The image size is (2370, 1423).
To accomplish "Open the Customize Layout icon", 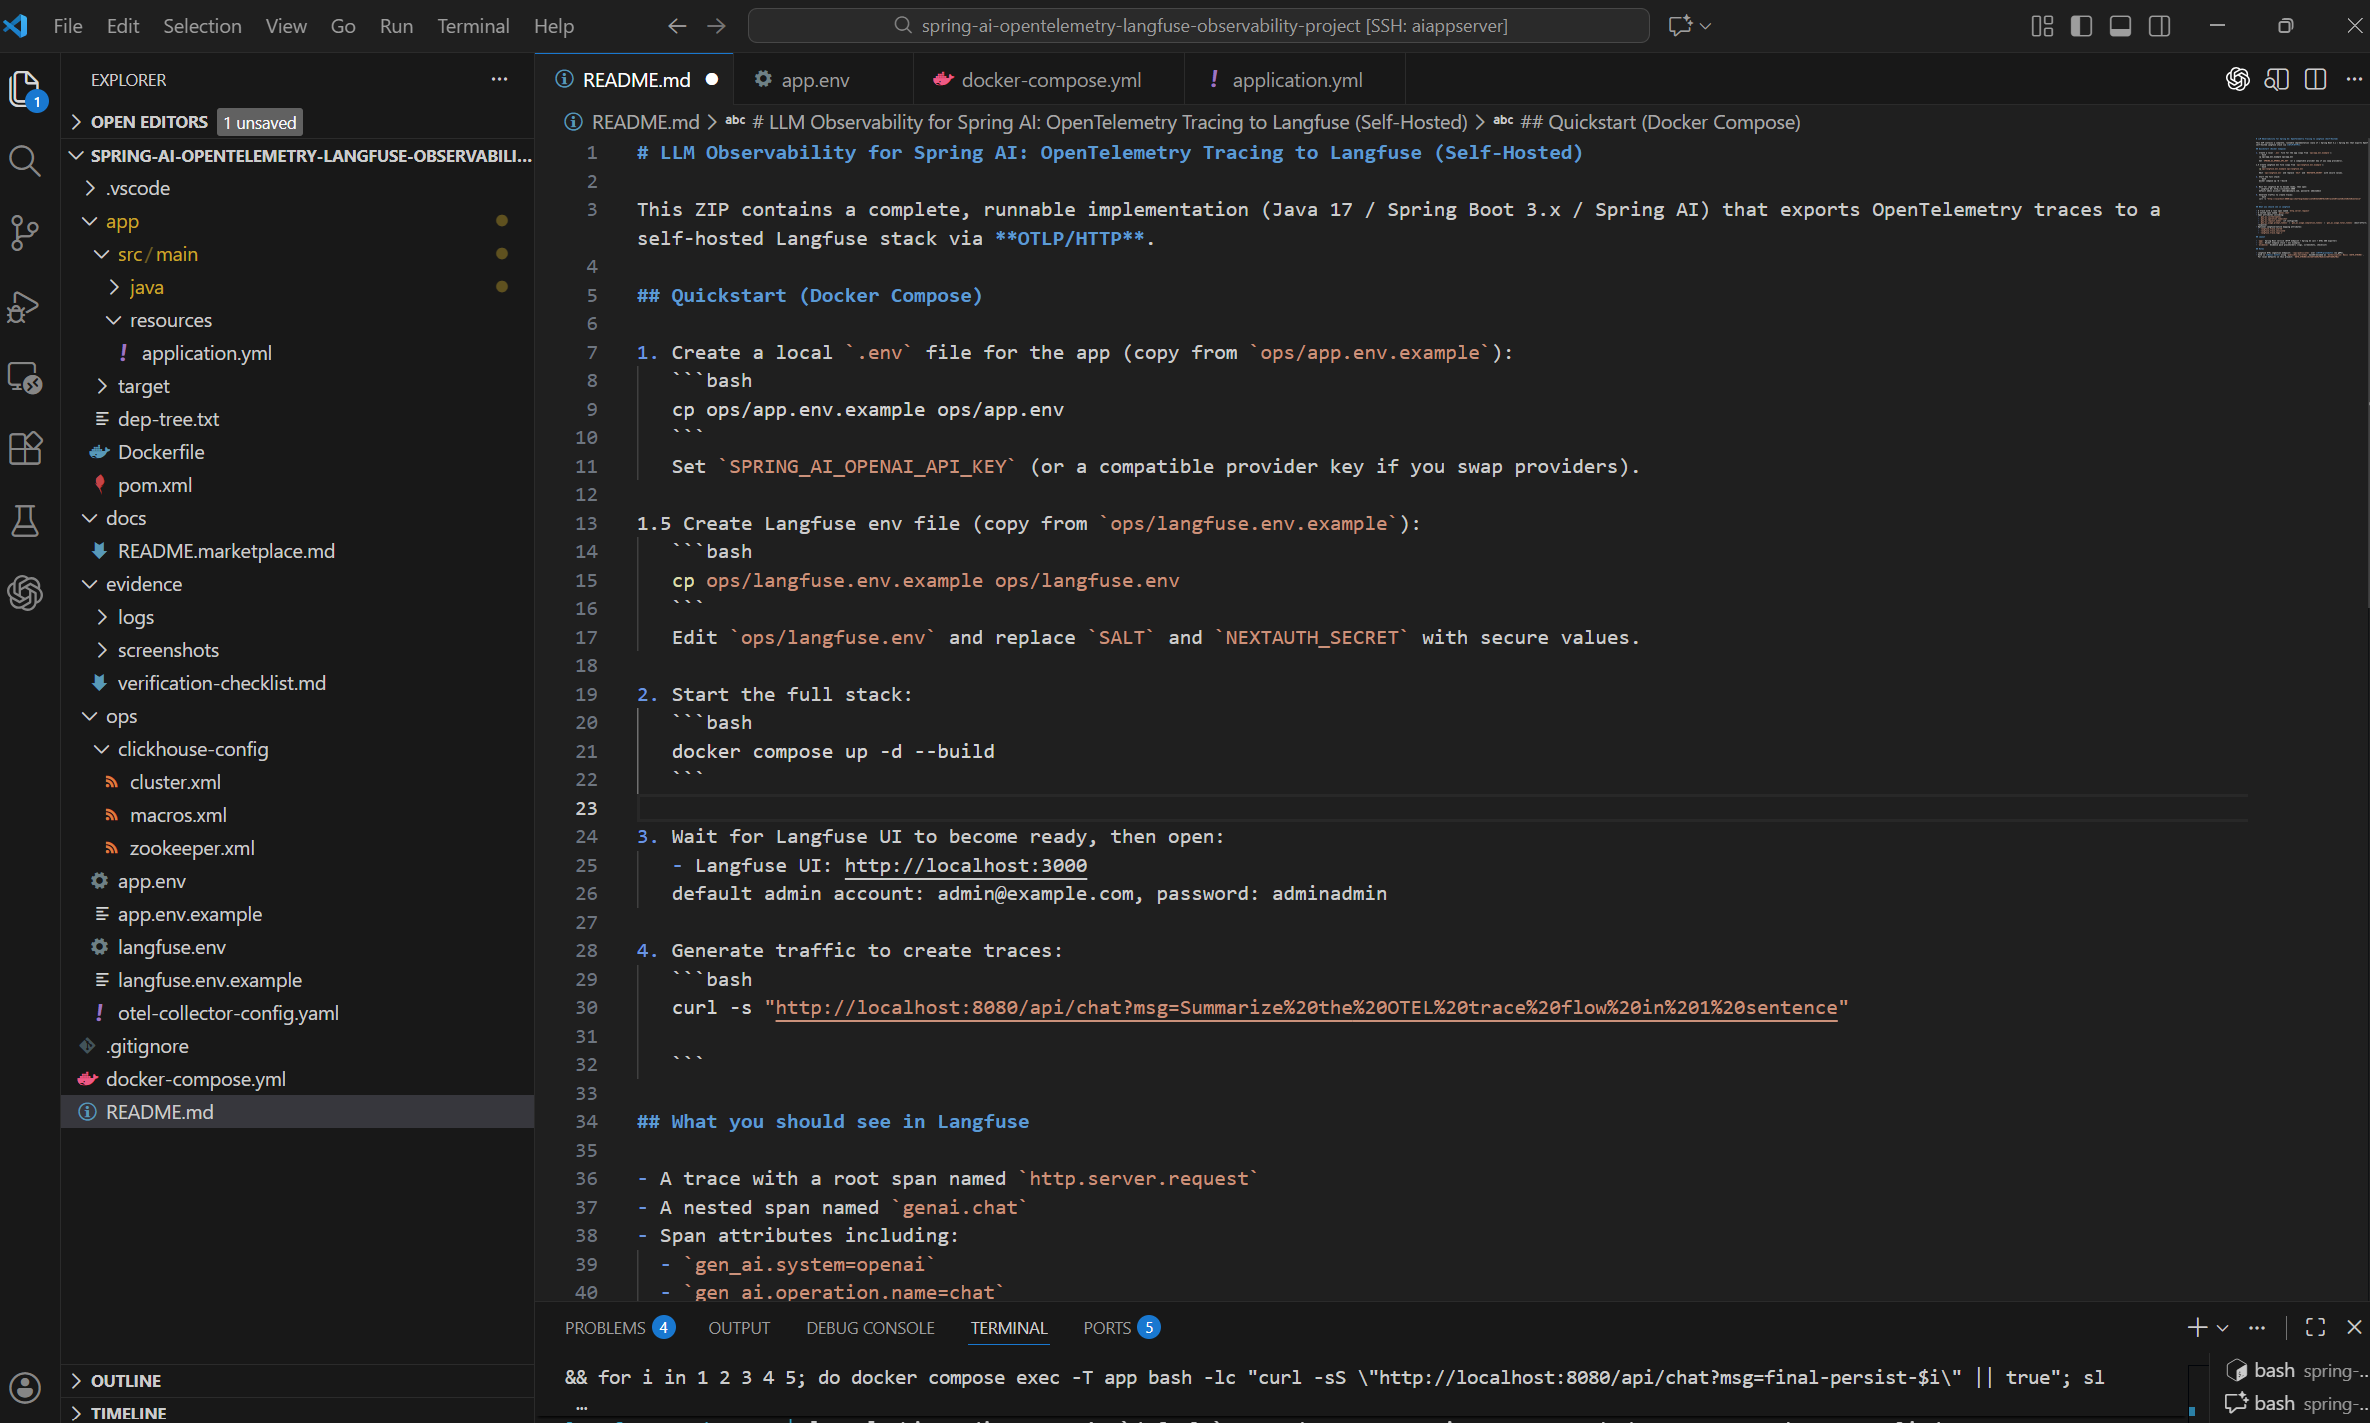I will tap(2041, 25).
